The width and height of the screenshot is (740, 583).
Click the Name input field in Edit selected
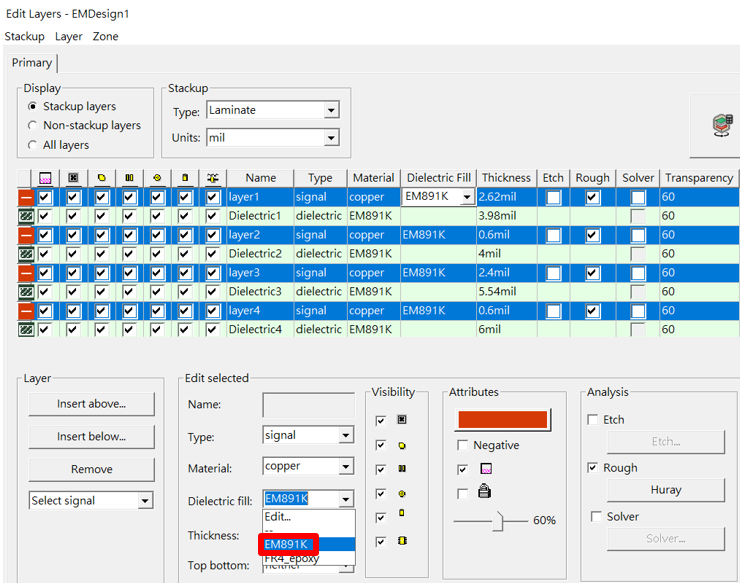(309, 405)
